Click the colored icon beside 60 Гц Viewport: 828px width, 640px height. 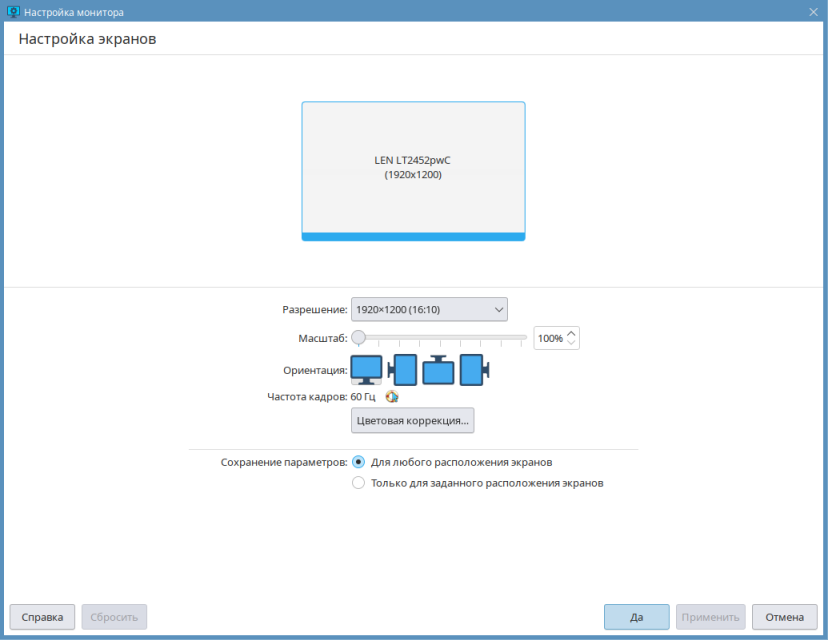[x=392, y=396]
